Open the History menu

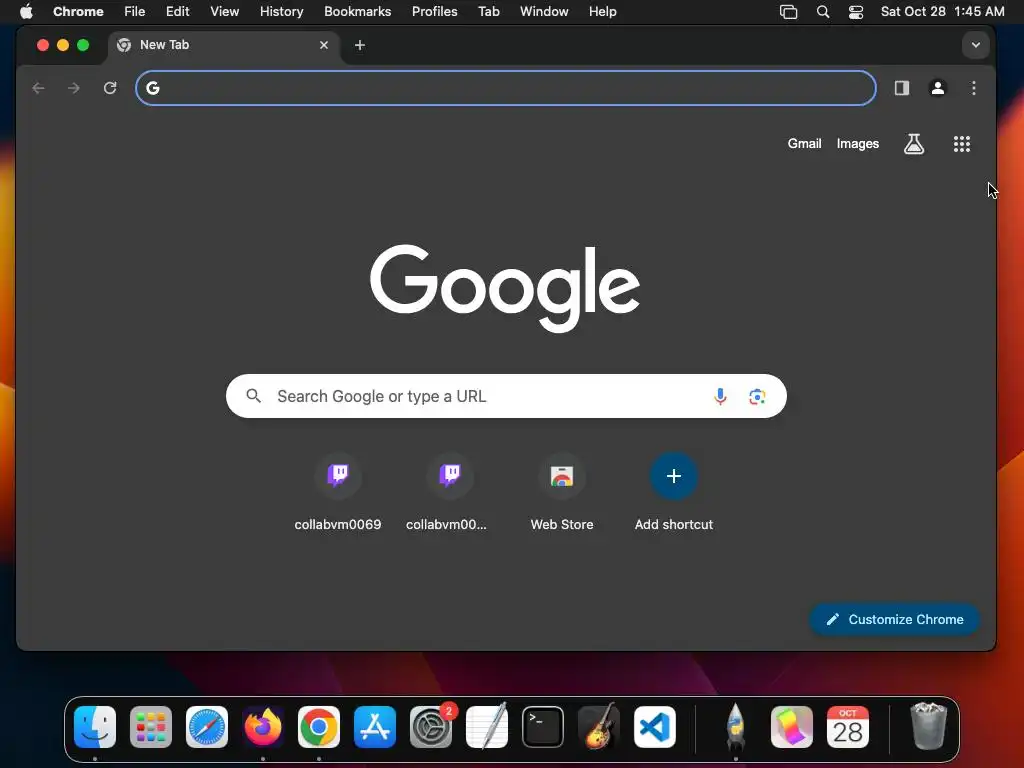pos(281,12)
